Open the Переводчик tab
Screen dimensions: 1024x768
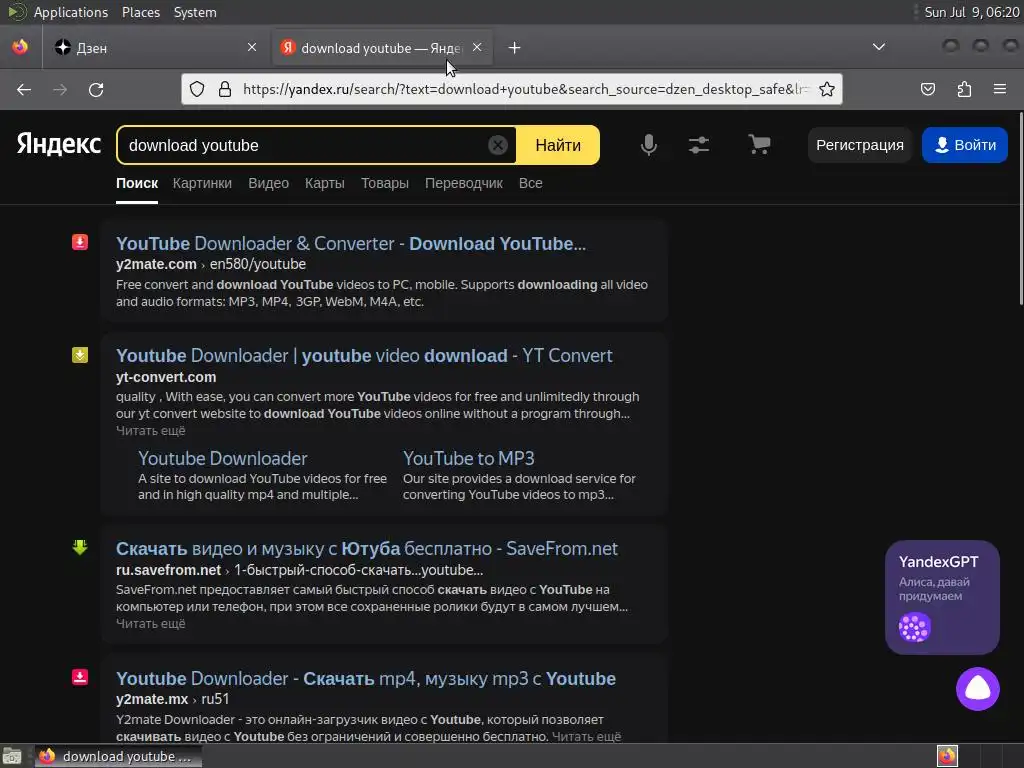[464, 184]
